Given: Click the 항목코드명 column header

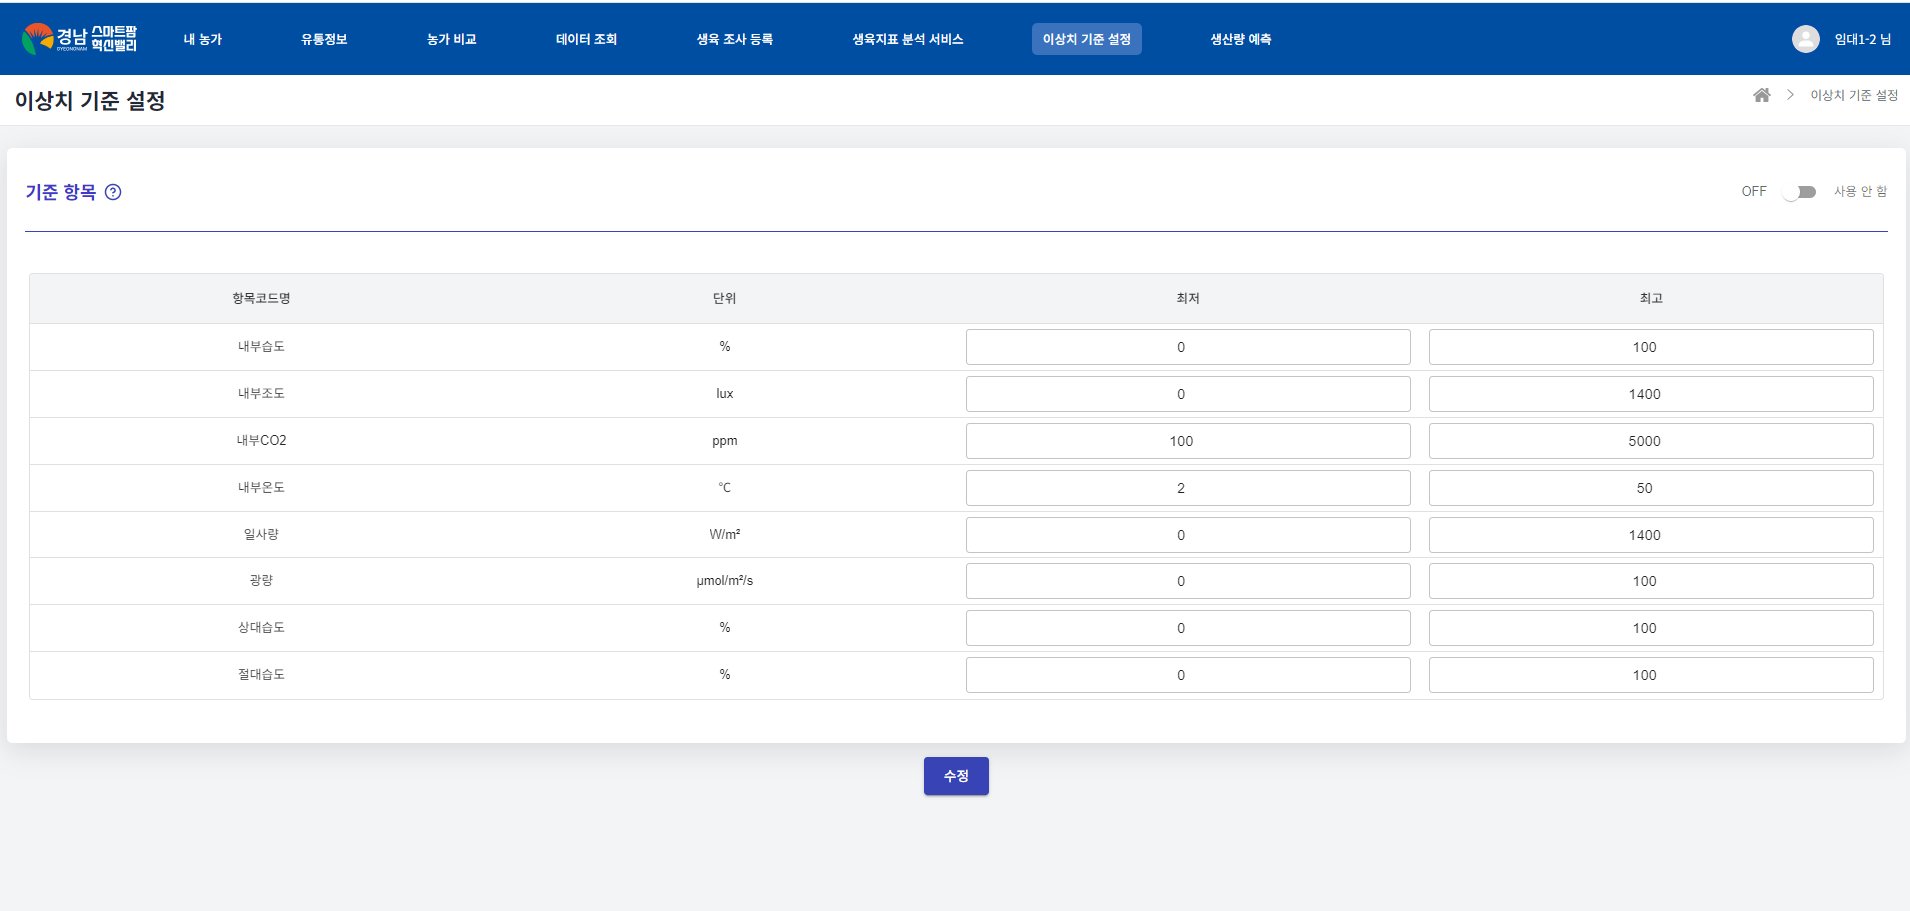Looking at the screenshot, I should (x=261, y=298).
